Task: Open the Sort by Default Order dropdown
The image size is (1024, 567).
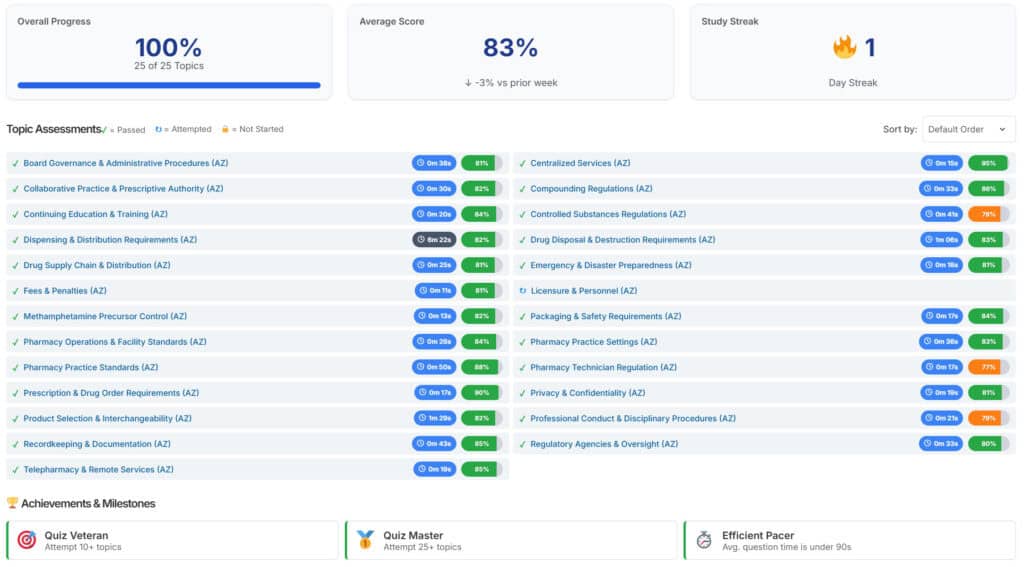Action: [x=967, y=129]
